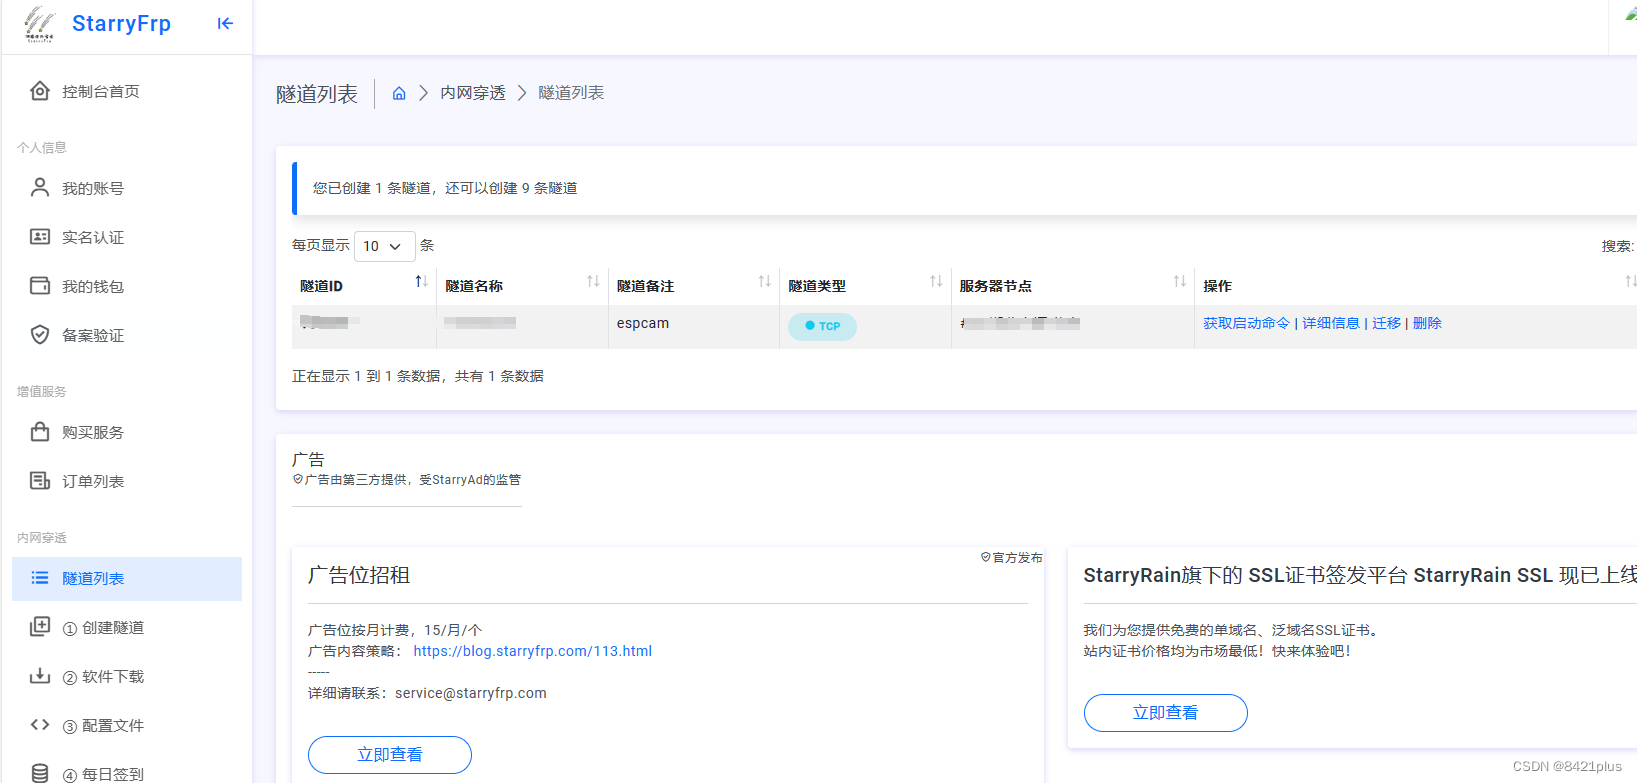The image size is (1637, 783).
Task: Click the TCP tunnel type badge
Action: tap(822, 326)
